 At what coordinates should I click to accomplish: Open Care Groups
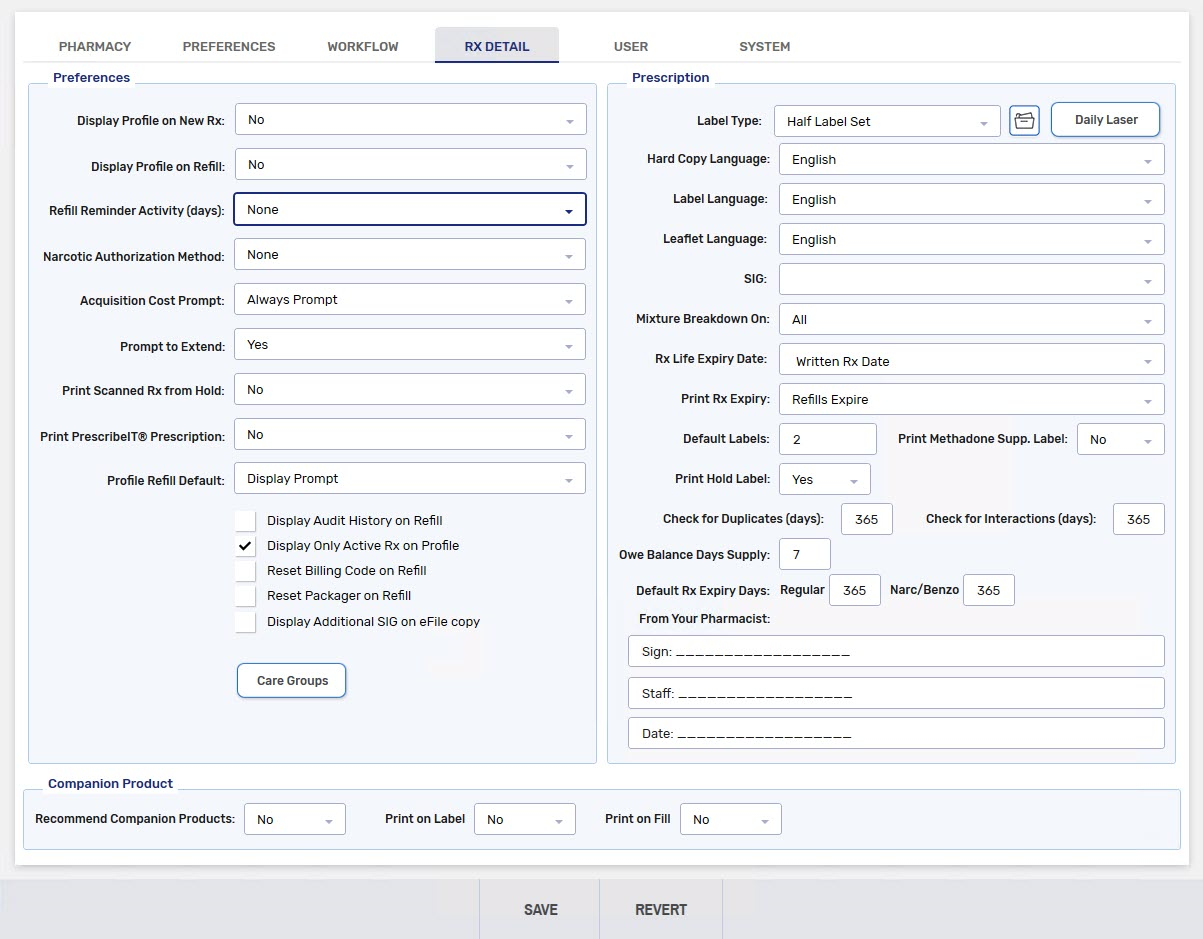point(292,681)
